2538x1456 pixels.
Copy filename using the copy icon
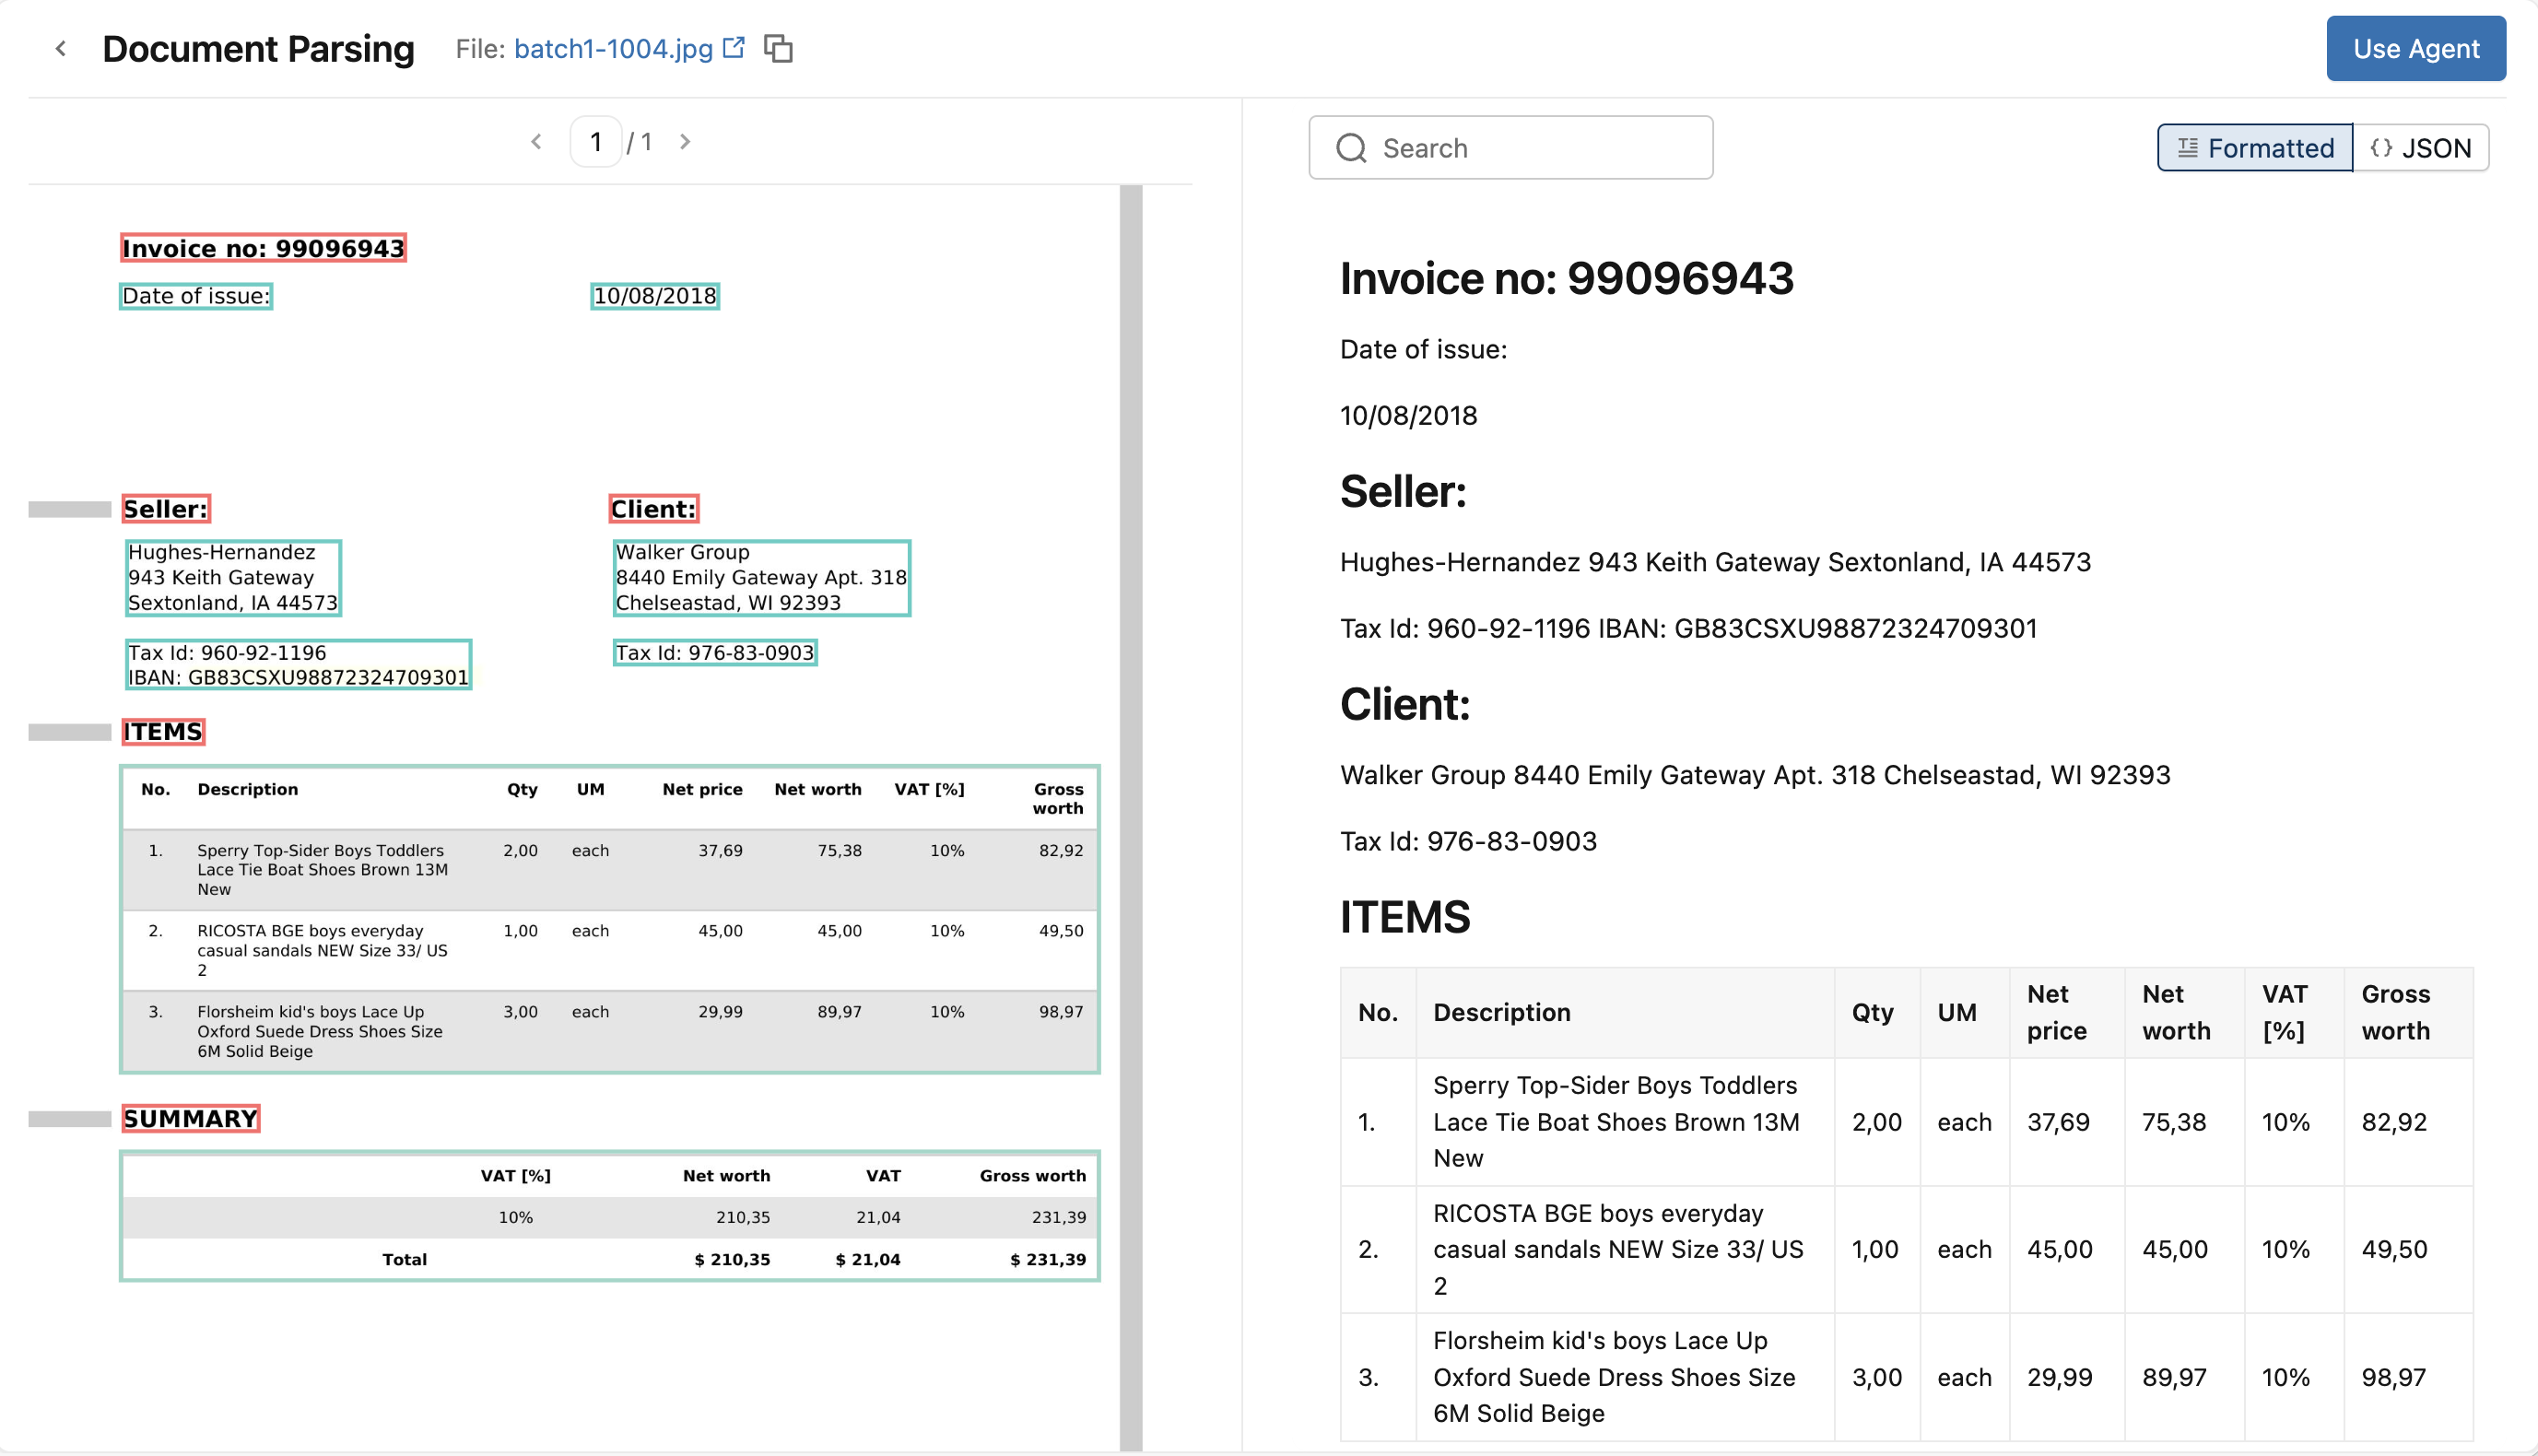click(x=779, y=48)
